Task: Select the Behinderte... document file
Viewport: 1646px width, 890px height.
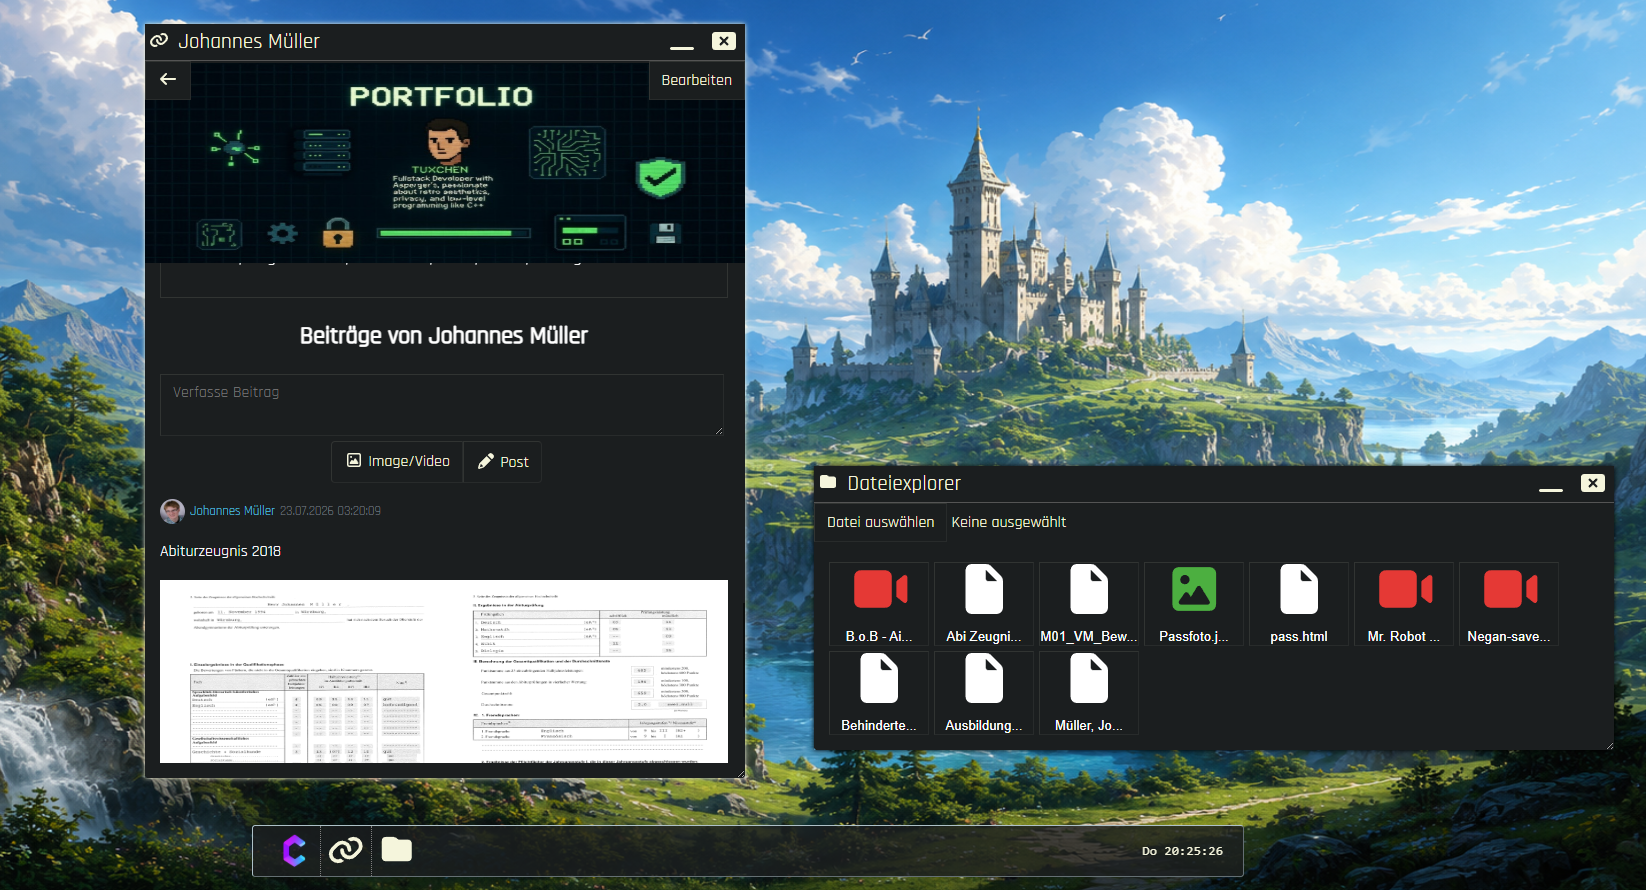Action: coord(879,693)
